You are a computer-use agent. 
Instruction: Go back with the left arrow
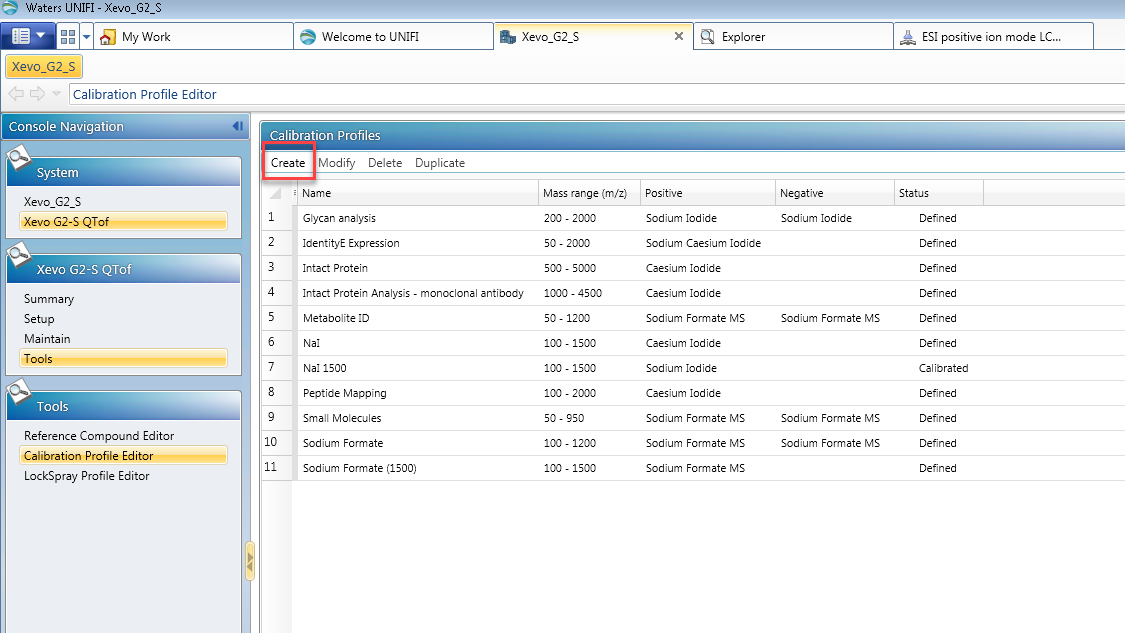click(16, 94)
